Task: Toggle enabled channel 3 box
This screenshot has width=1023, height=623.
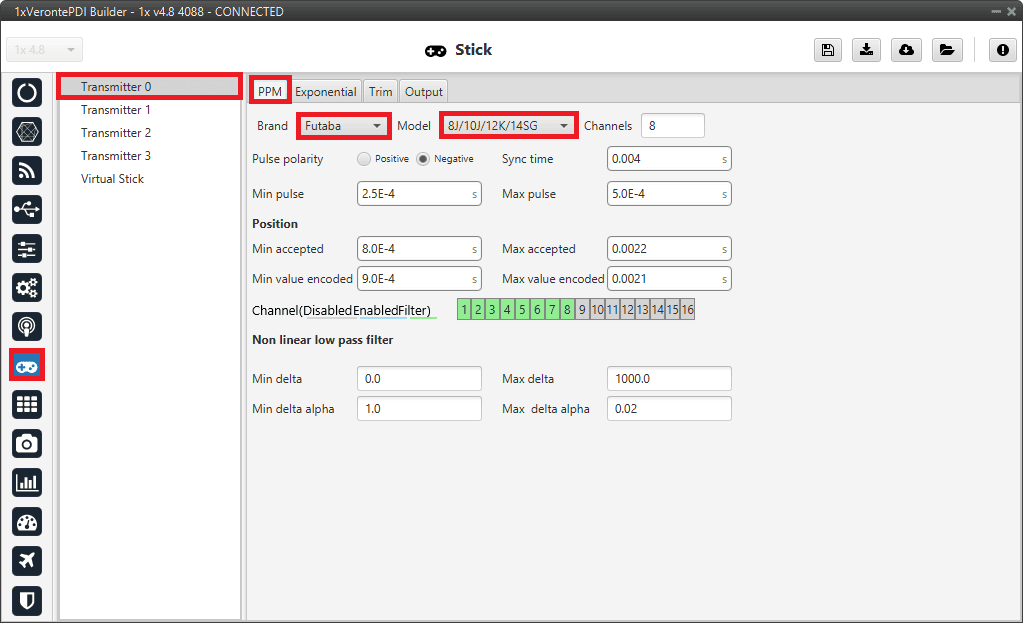Action: pos(493,310)
